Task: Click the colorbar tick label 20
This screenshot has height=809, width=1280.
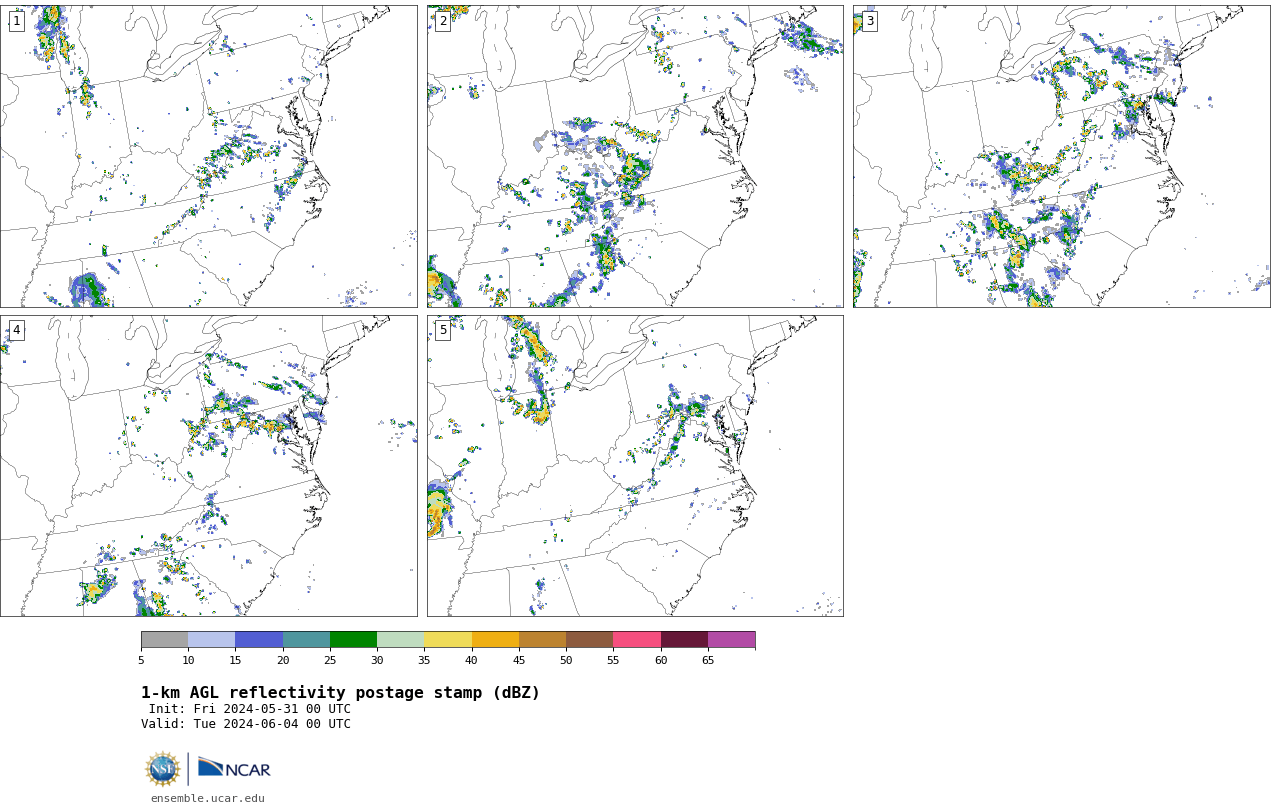Action: pyautogui.click(x=283, y=660)
